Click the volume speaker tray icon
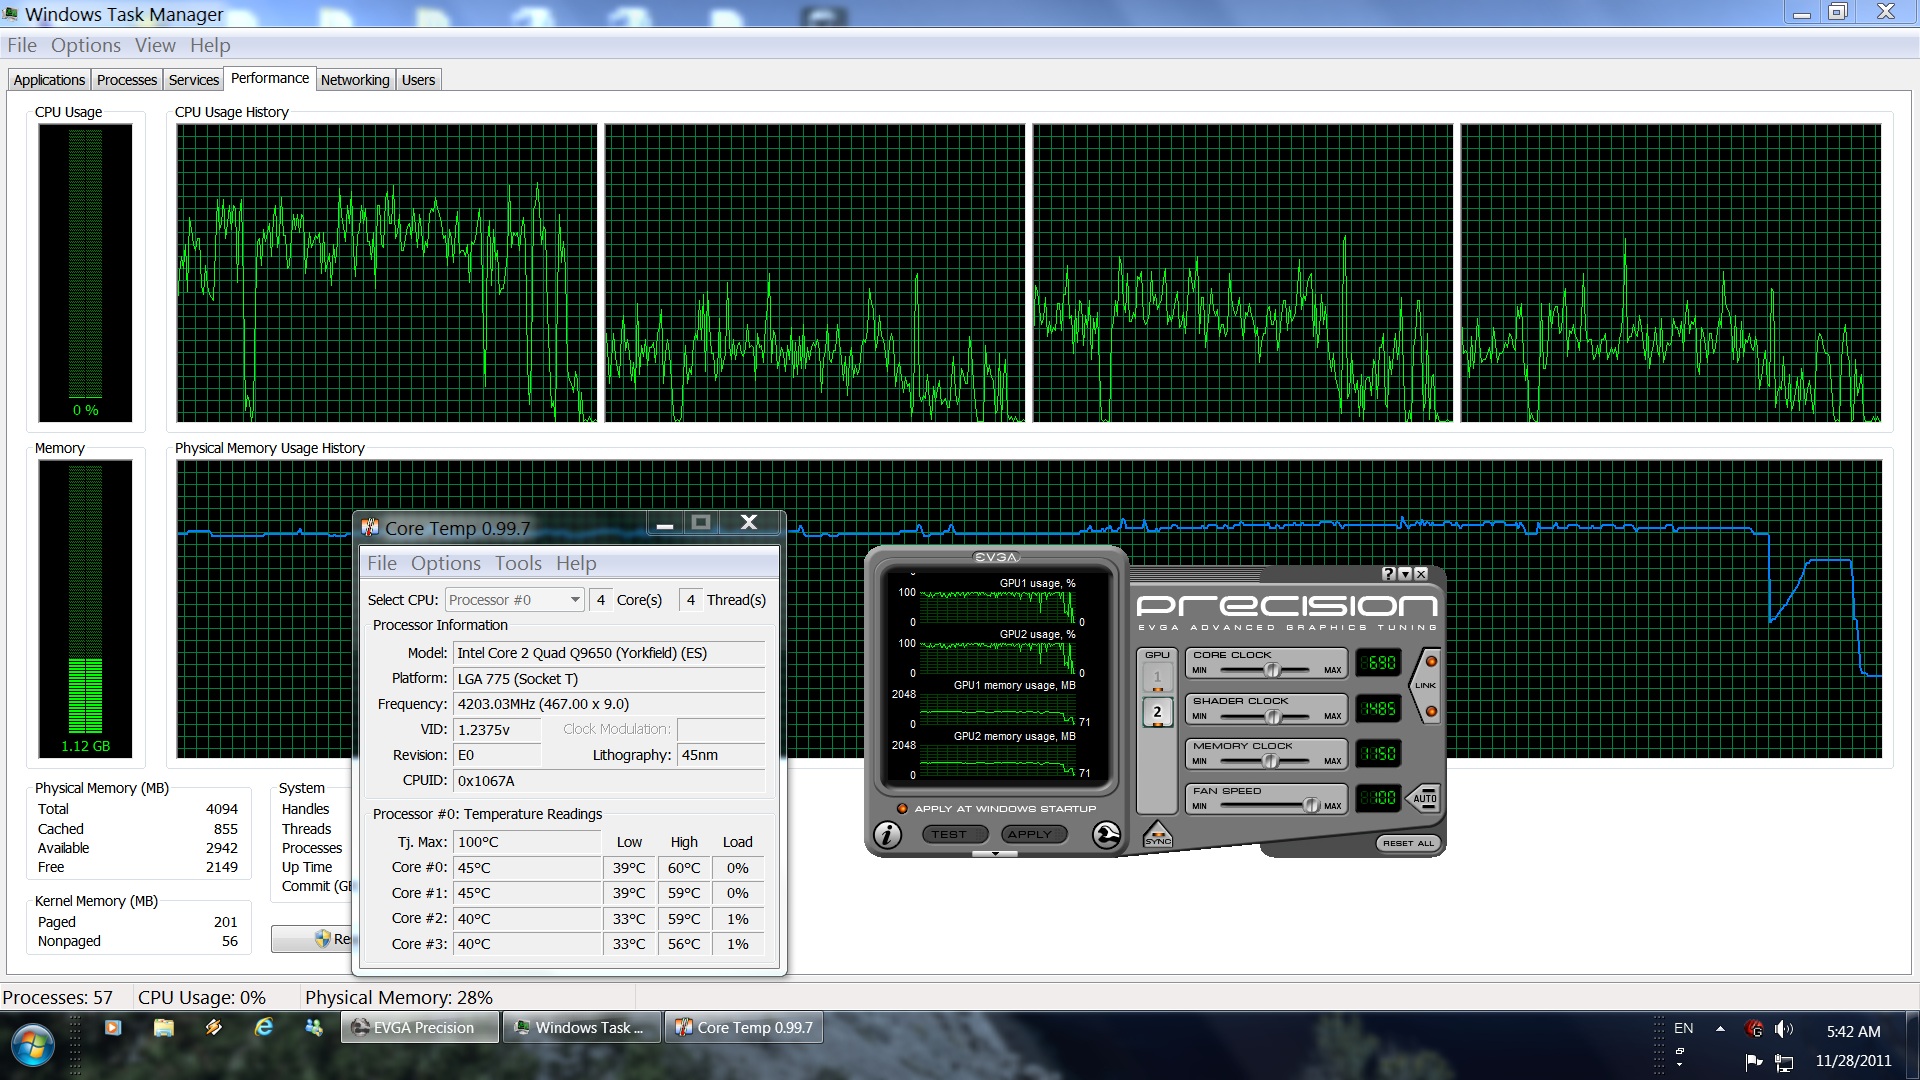This screenshot has height=1080, width=1920. pyautogui.click(x=1783, y=1029)
